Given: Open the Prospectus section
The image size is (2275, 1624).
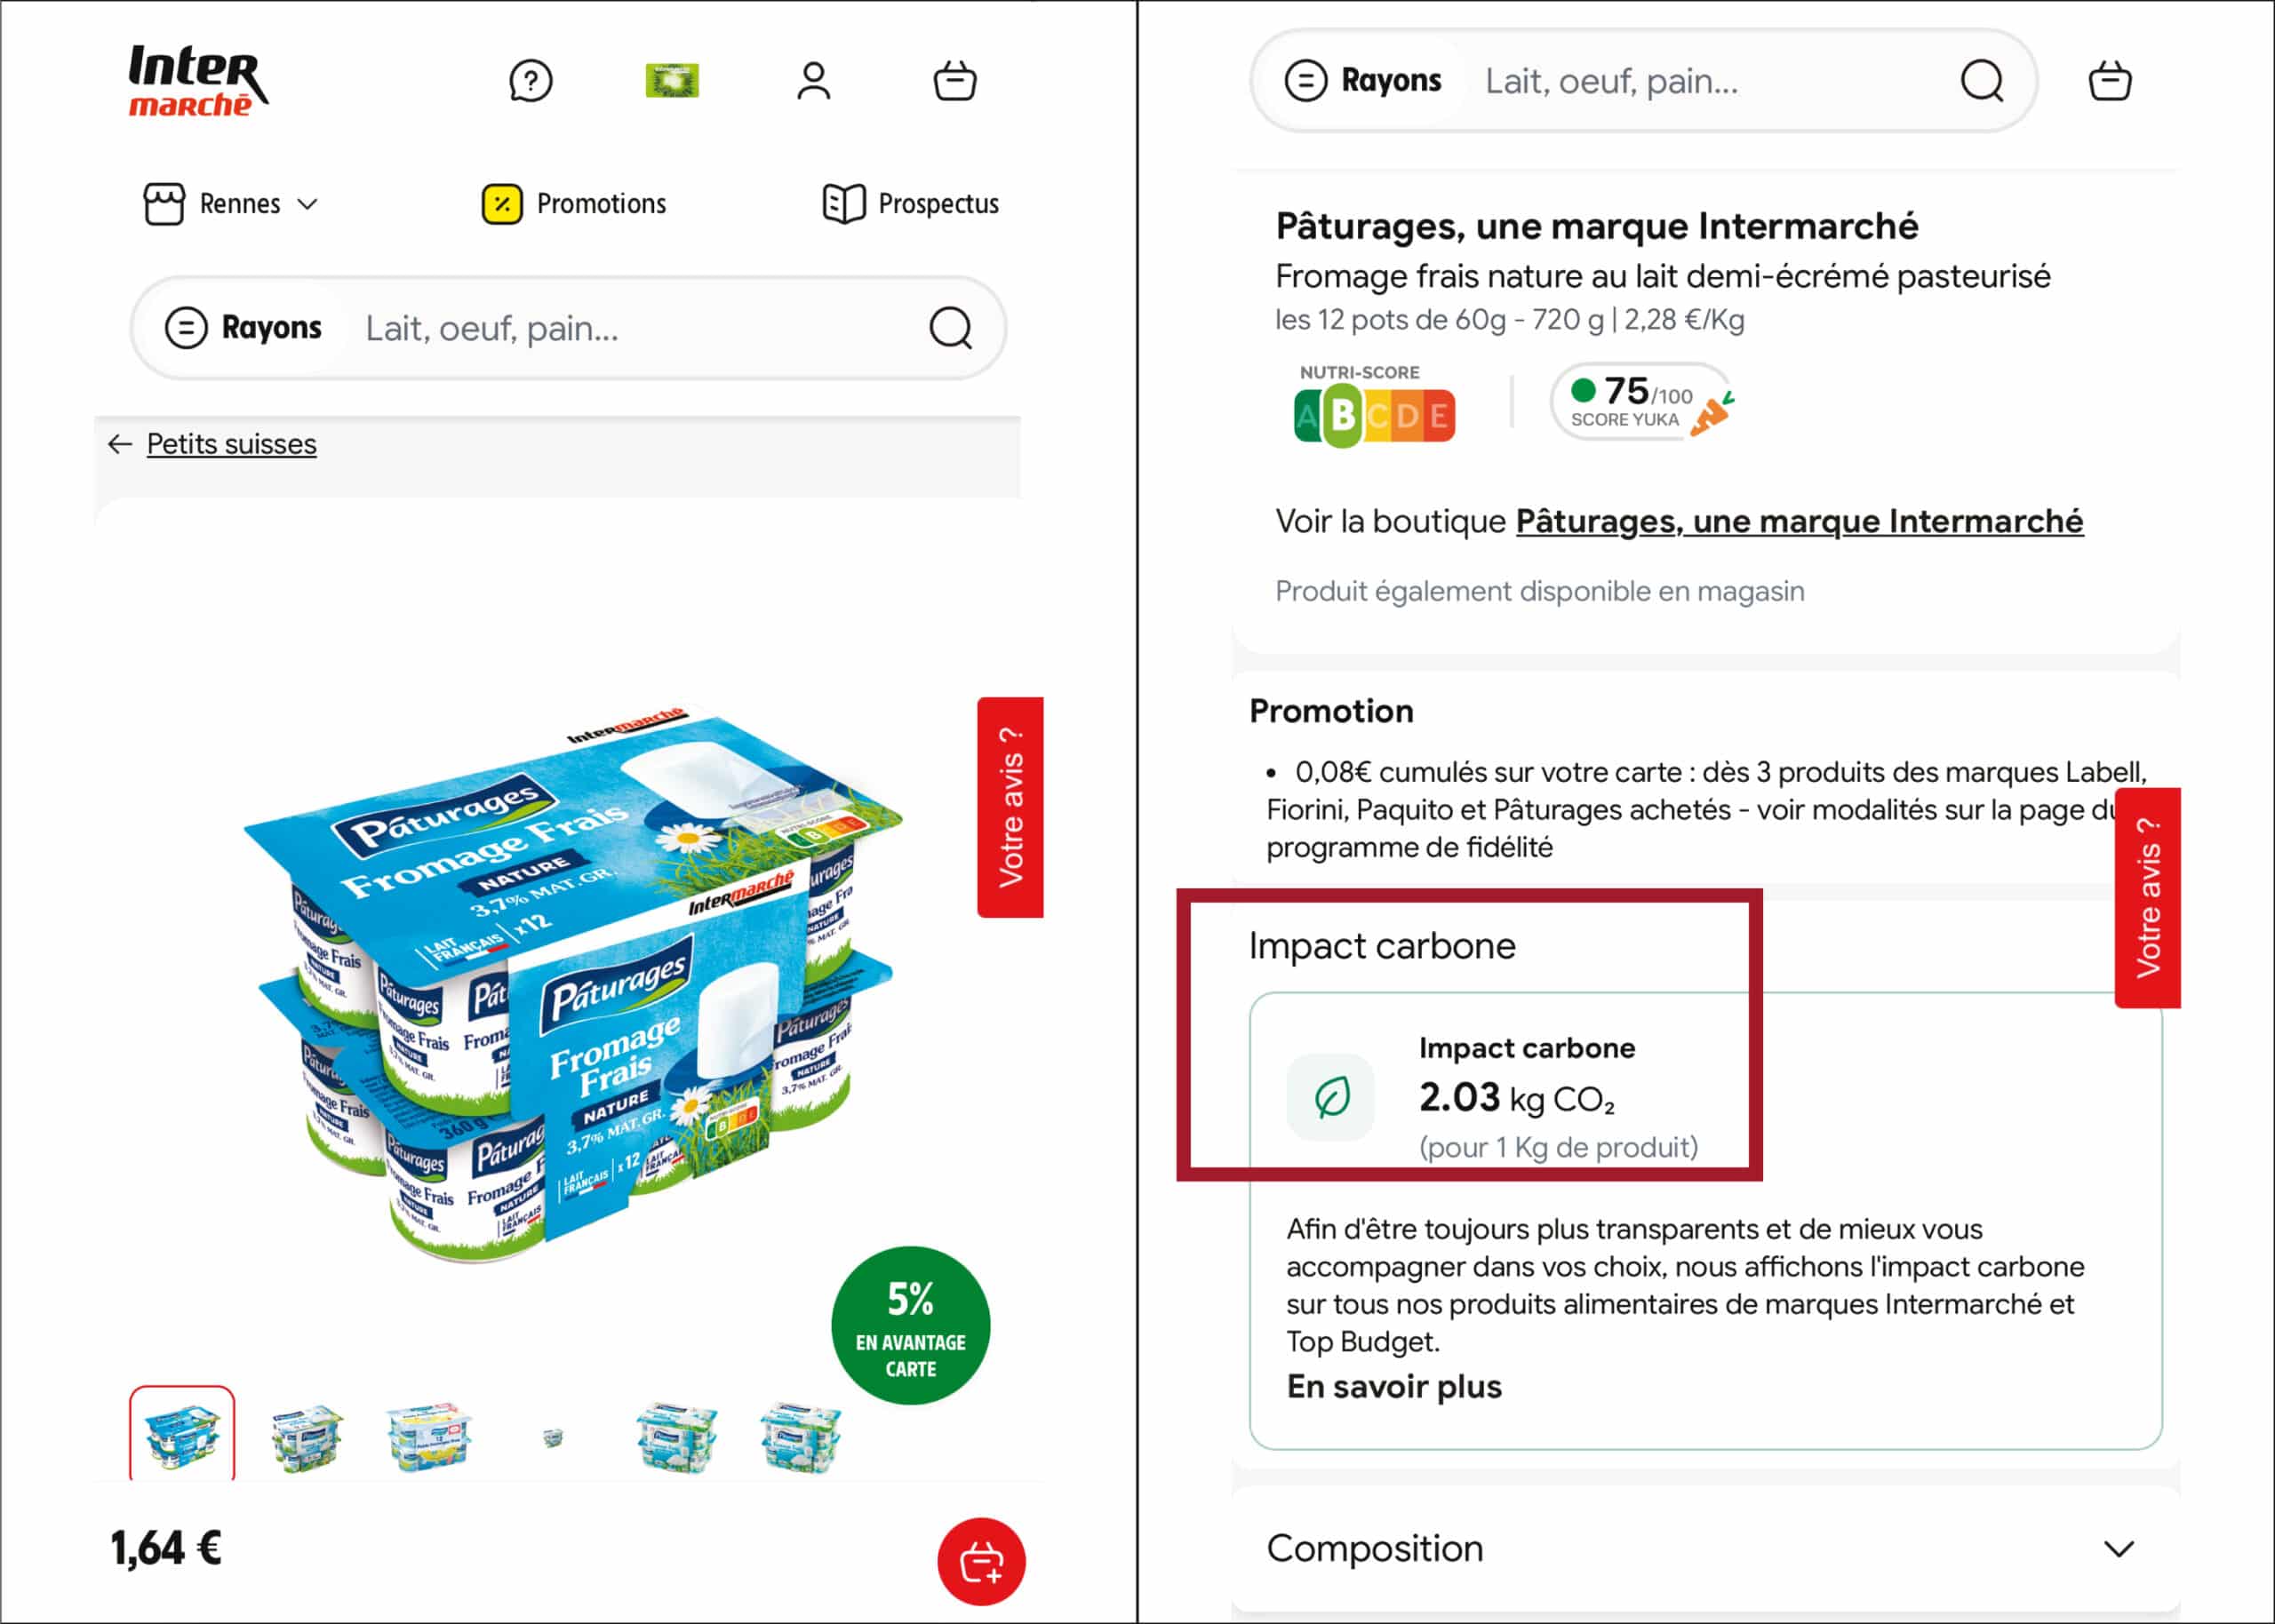Looking at the screenshot, I should pyautogui.click(x=911, y=204).
